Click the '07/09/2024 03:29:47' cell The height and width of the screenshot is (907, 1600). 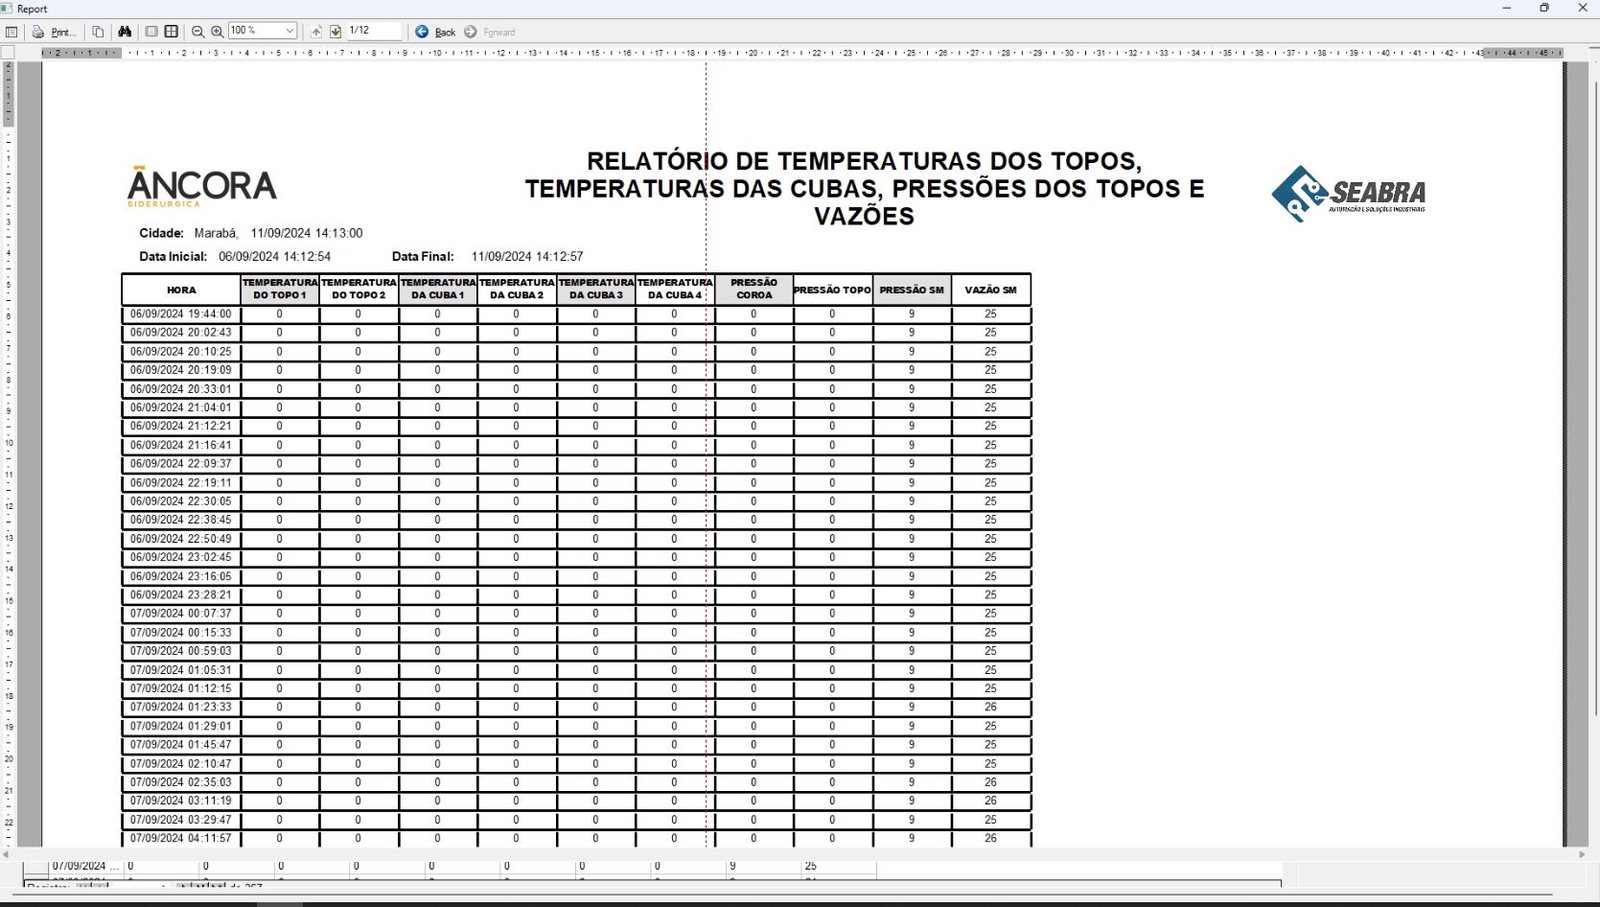181,820
